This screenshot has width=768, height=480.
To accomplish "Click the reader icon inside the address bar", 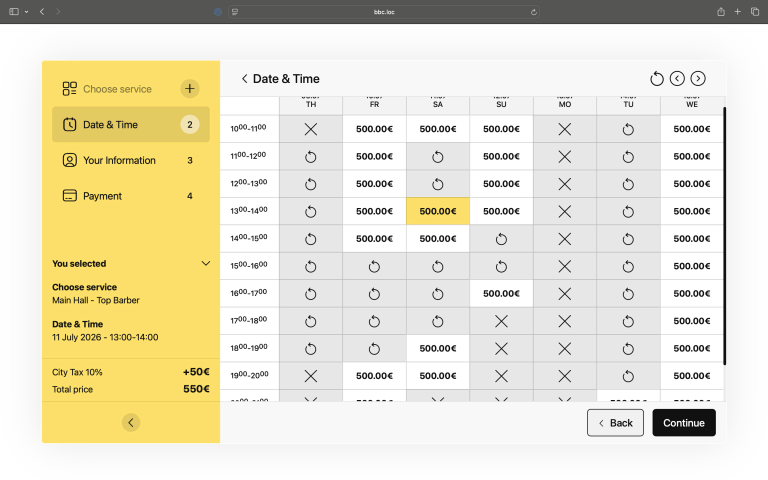I will (x=235, y=12).
